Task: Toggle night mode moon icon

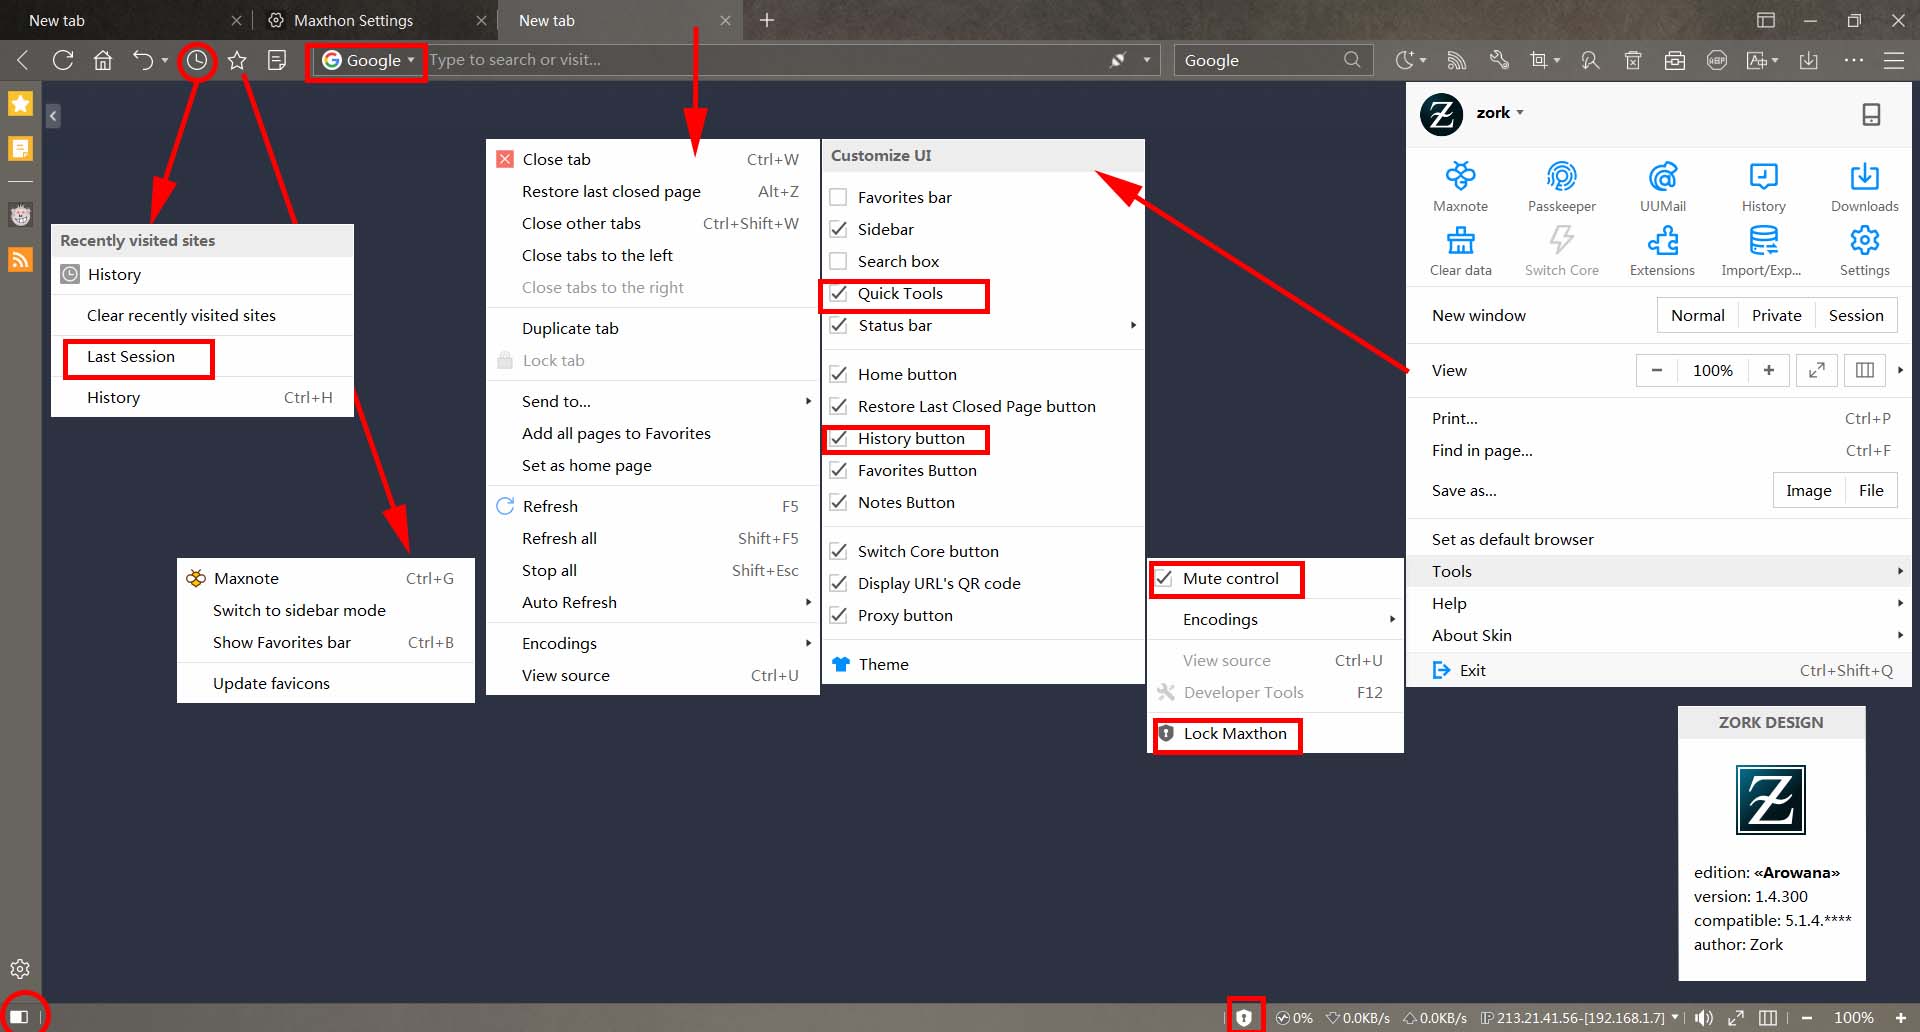Action: pyautogui.click(x=1405, y=60)
